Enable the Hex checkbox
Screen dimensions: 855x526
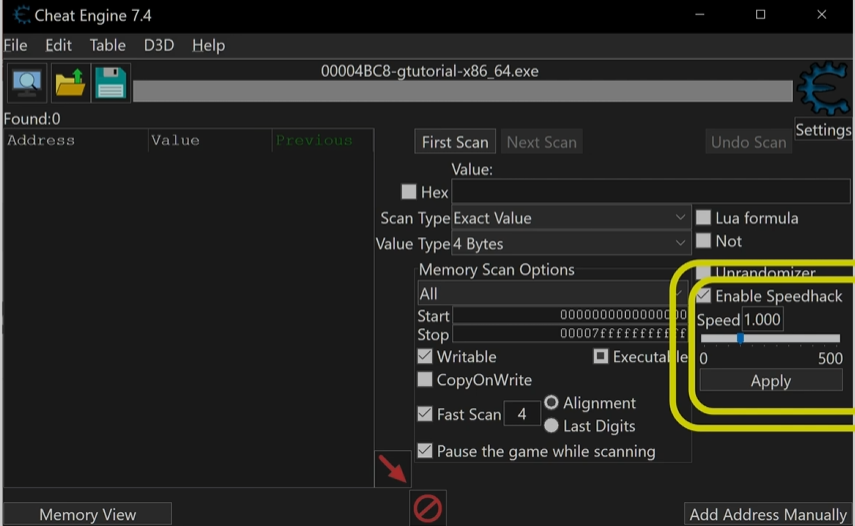(408, 191)
